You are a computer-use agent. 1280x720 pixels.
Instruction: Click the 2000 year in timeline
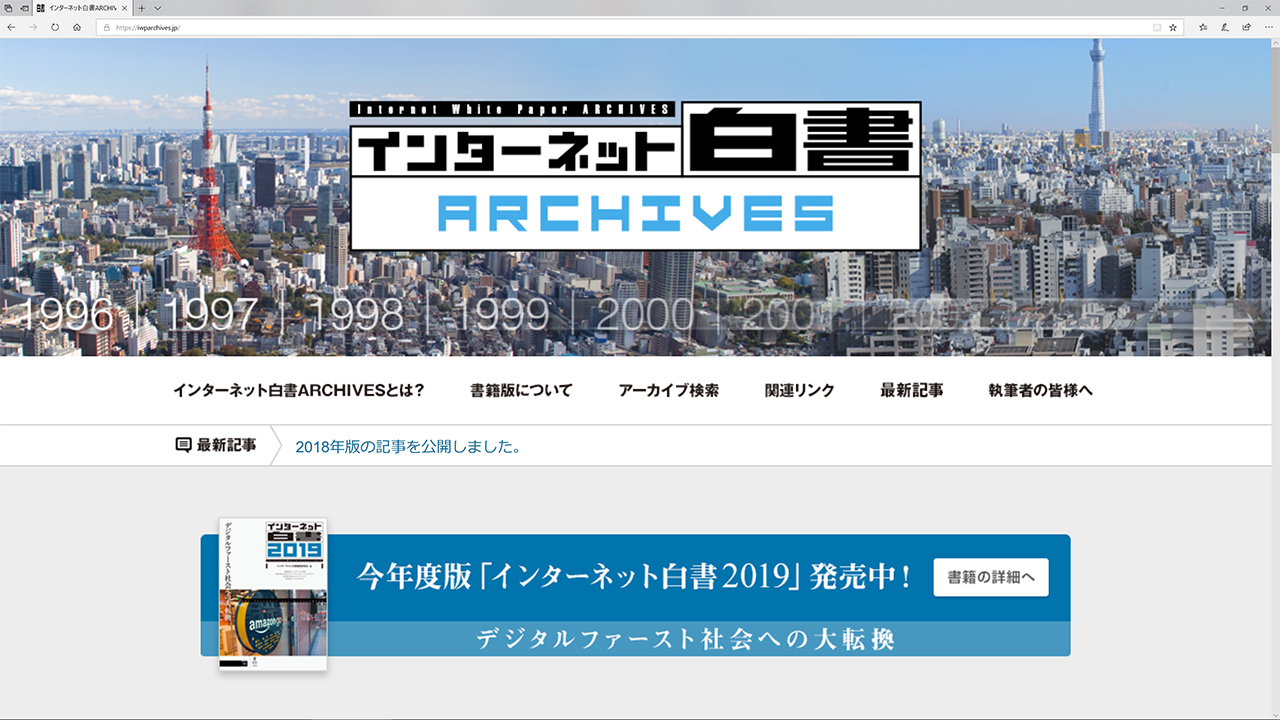click(x=645, y=314)
